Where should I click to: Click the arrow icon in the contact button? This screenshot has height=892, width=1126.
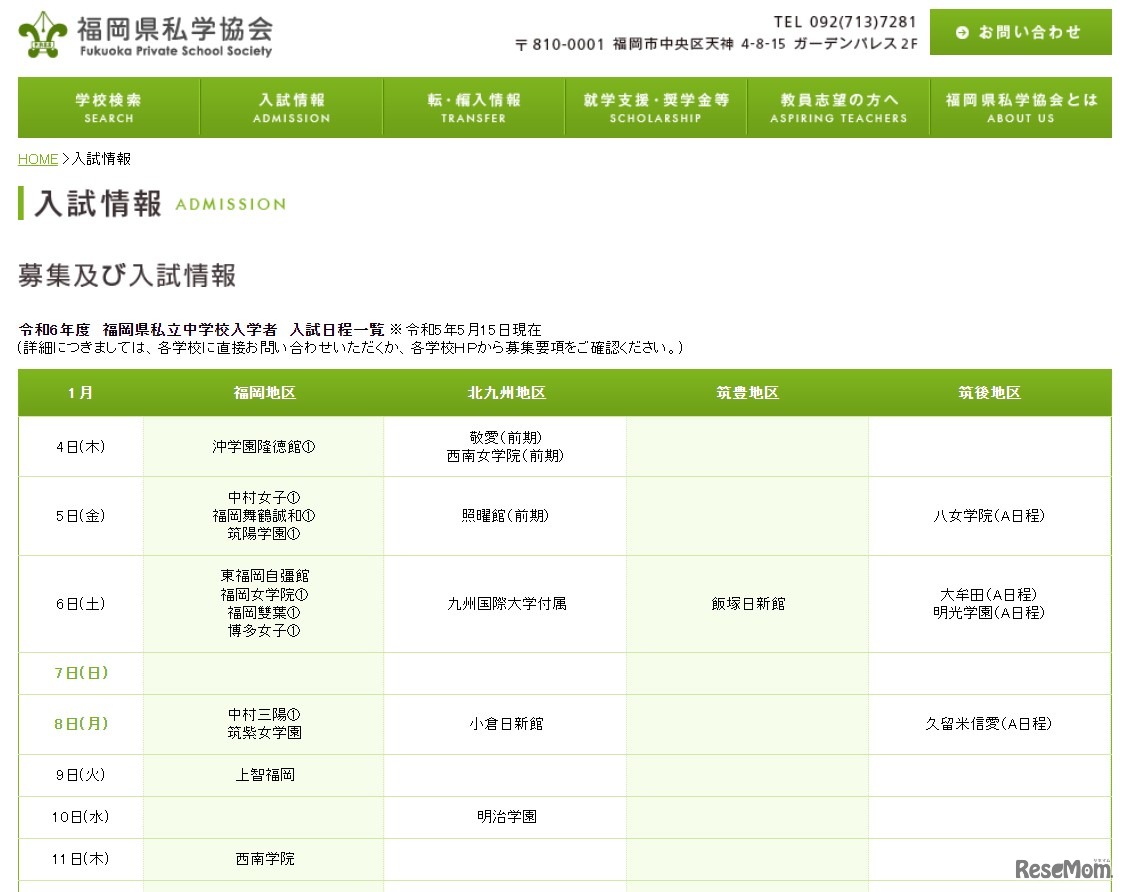point(962,32)
